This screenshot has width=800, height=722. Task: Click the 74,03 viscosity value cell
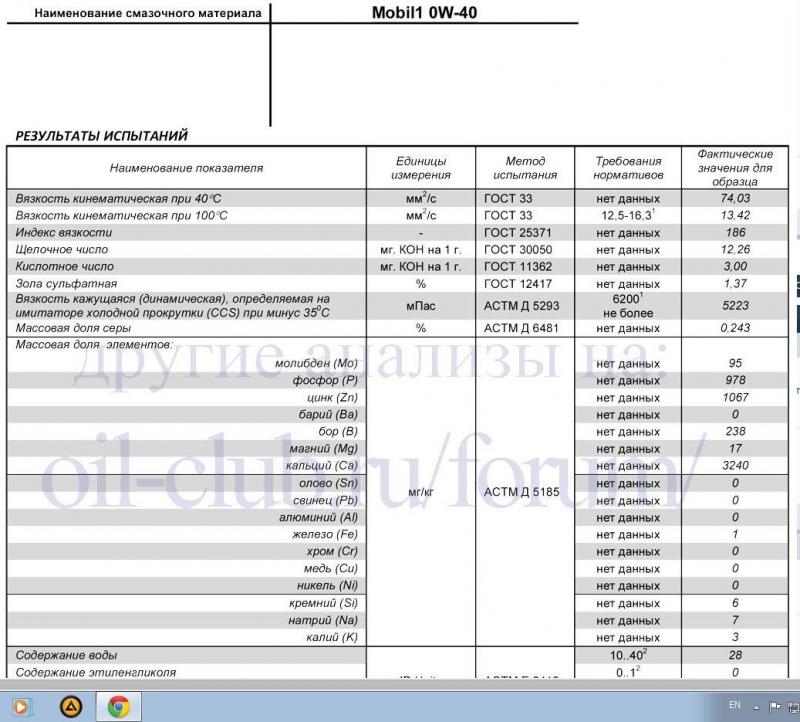tap(734, 198)
